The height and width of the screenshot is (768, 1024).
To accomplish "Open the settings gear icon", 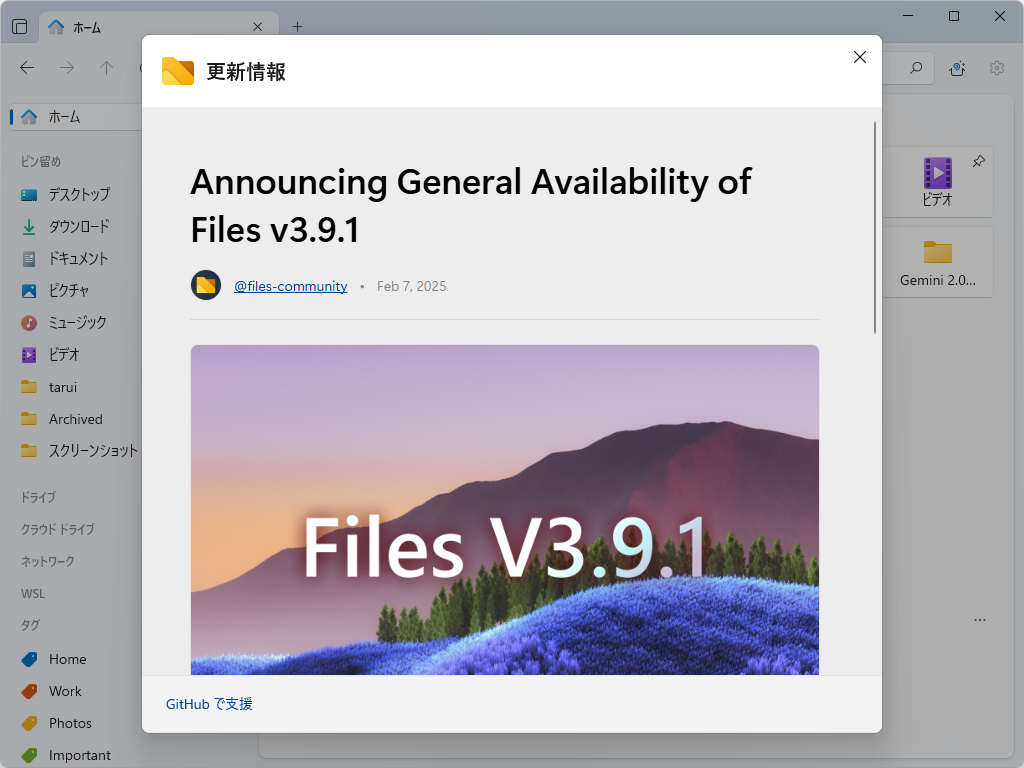I will 997,68.
